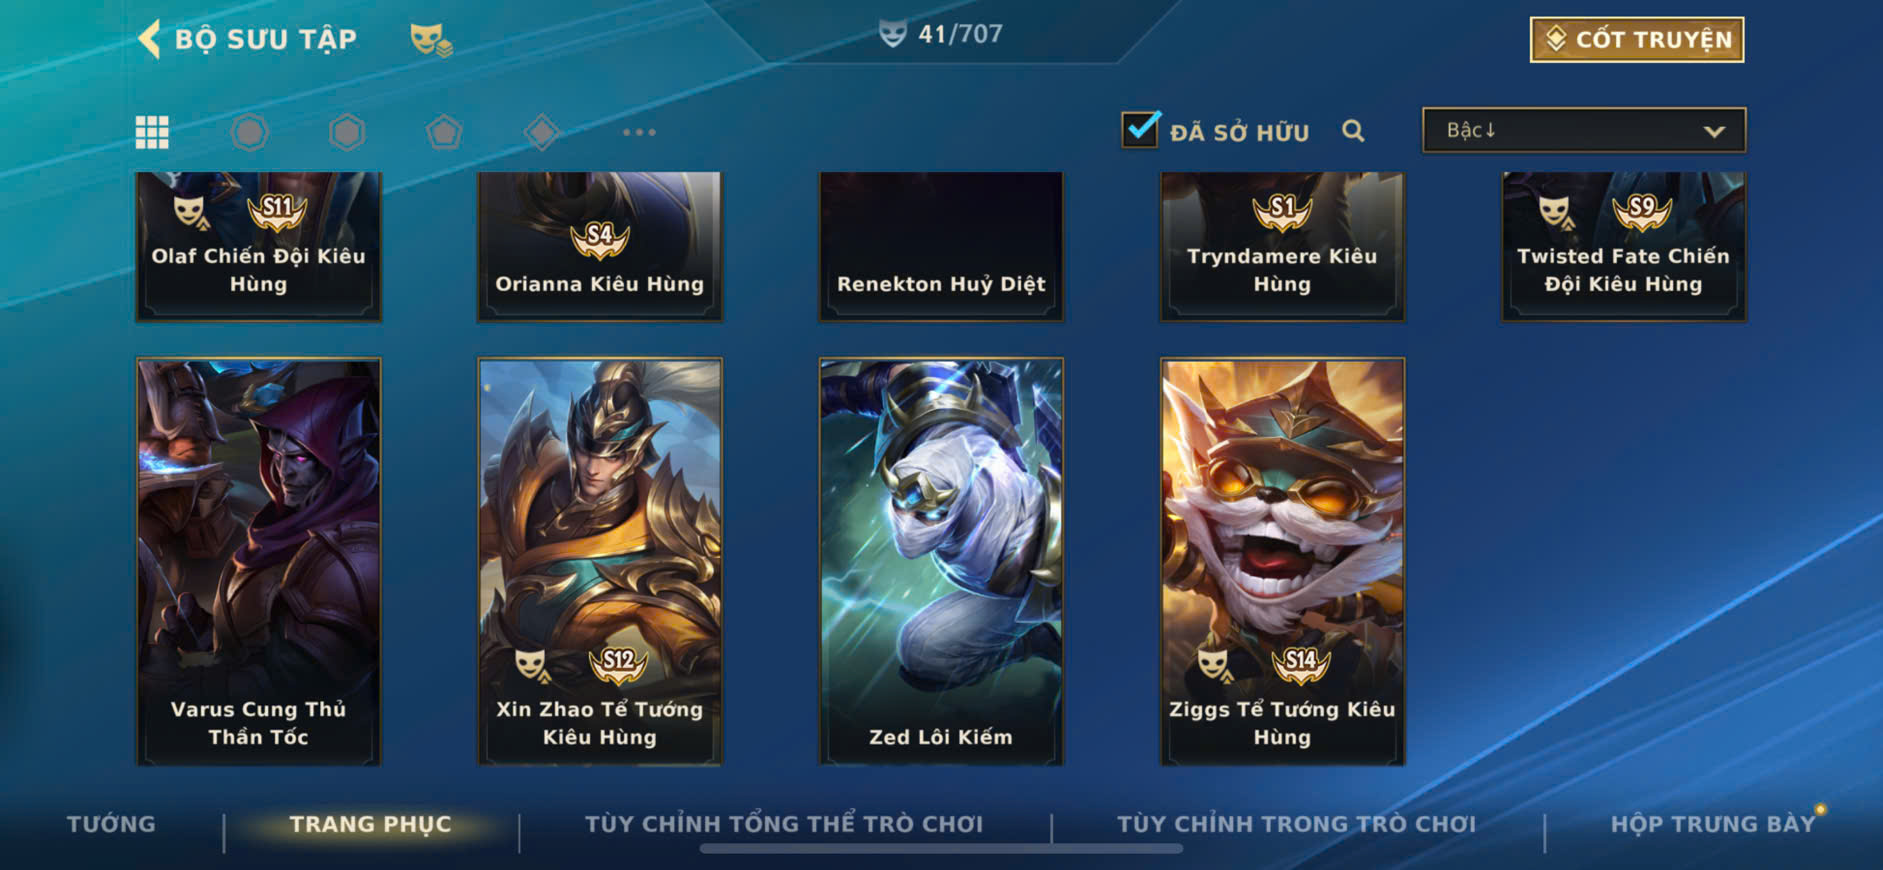Open the skin search magnifier

pos(1353,131)
